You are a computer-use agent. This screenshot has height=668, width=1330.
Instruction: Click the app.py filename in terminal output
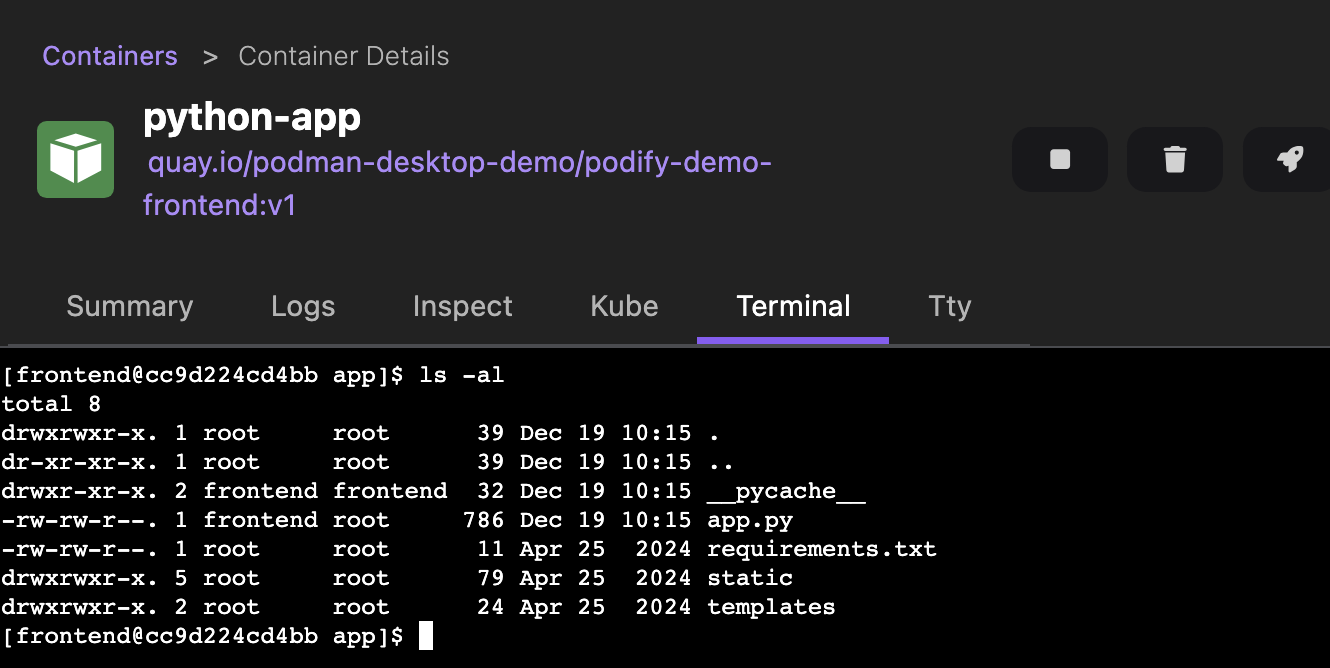[x=750, y=519]
